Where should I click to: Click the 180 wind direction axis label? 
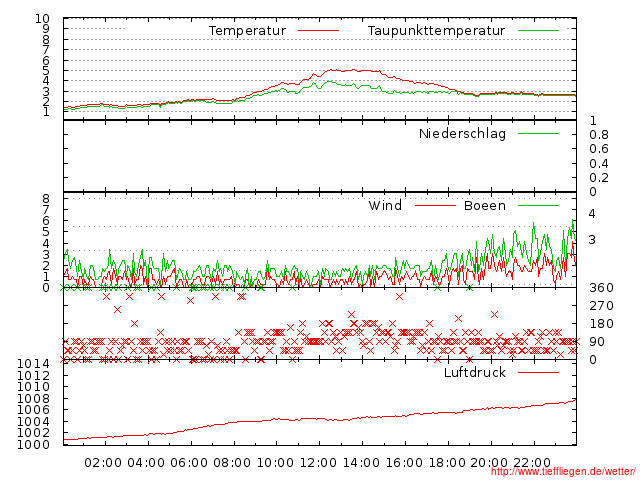(x=601, y=324)
